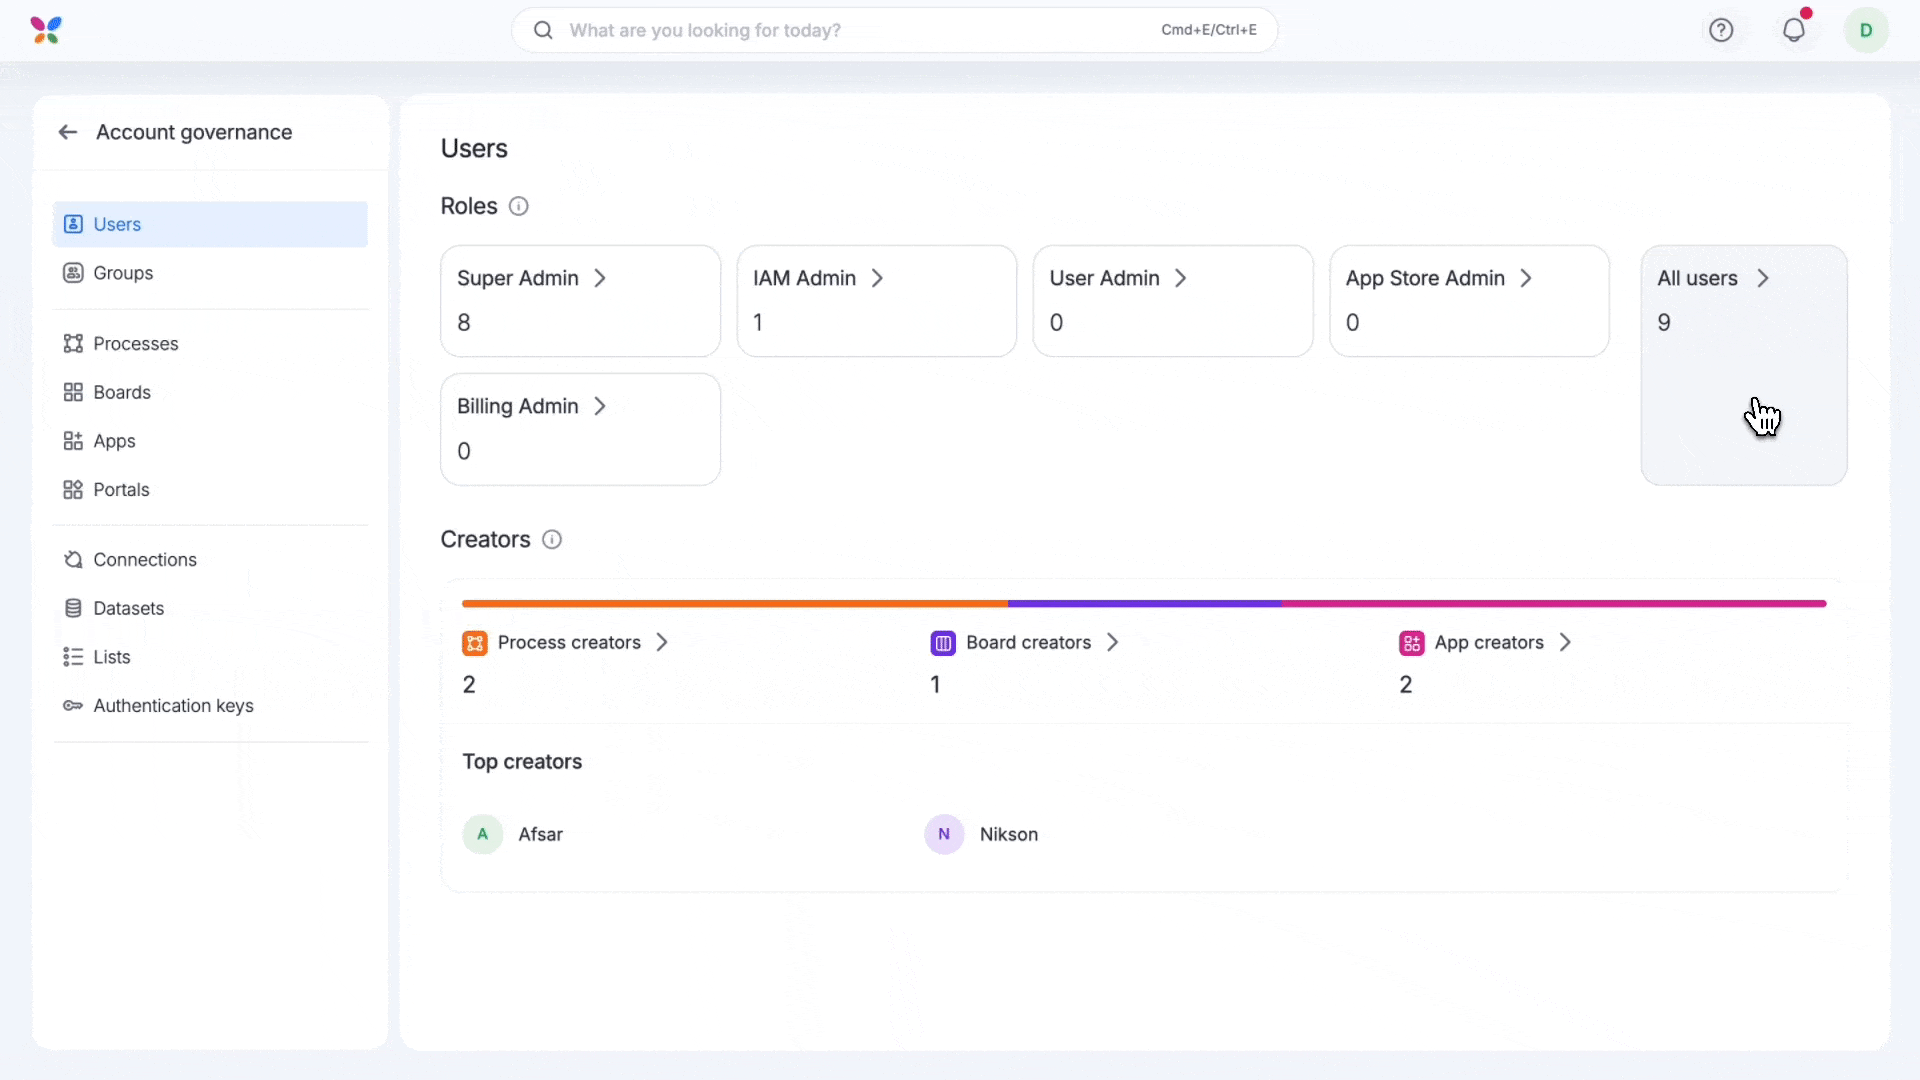Viewport: 1920px width, 1080px height.
Task: Click the butterfly logo in the top-left
Action: pyautogui.click(x=46, y=30)
